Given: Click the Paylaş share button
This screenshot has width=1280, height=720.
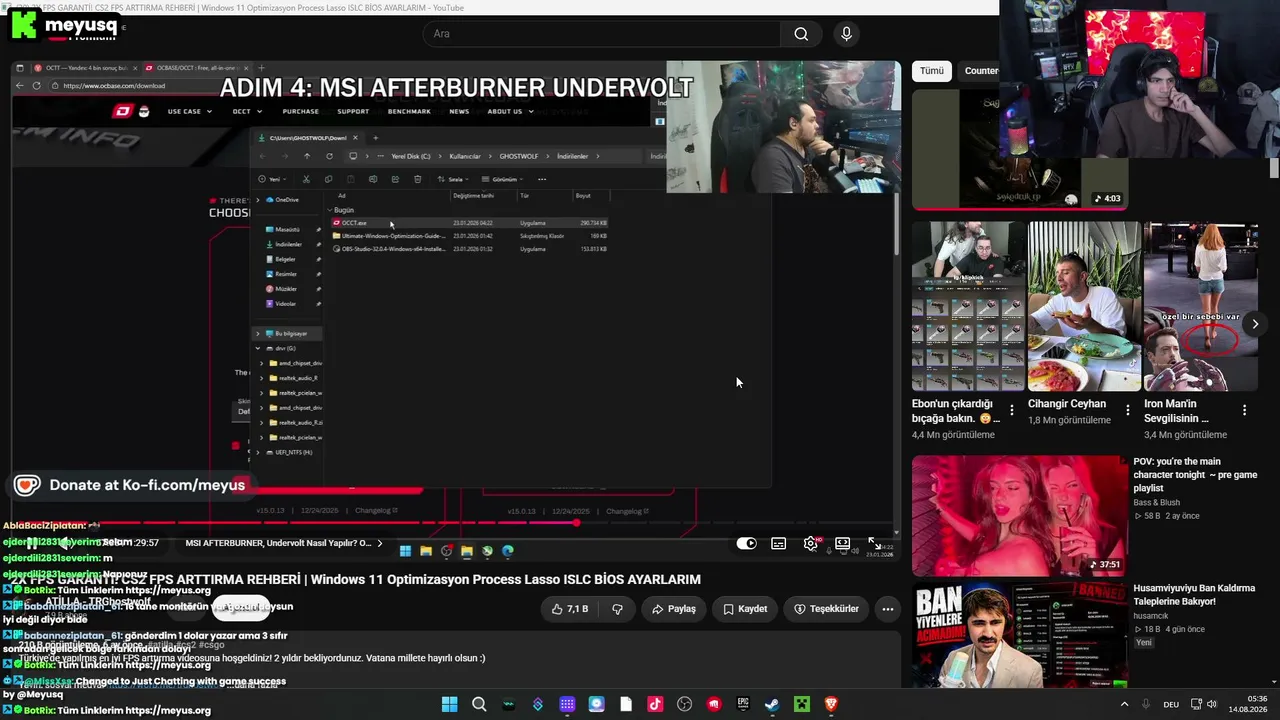Looking at the screenshot, I should click(x=673, y=609).
